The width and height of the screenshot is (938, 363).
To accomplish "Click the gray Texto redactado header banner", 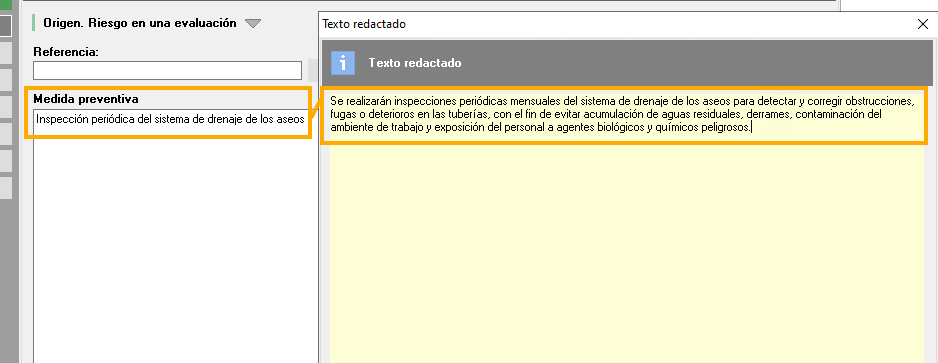I will (627, 63).
